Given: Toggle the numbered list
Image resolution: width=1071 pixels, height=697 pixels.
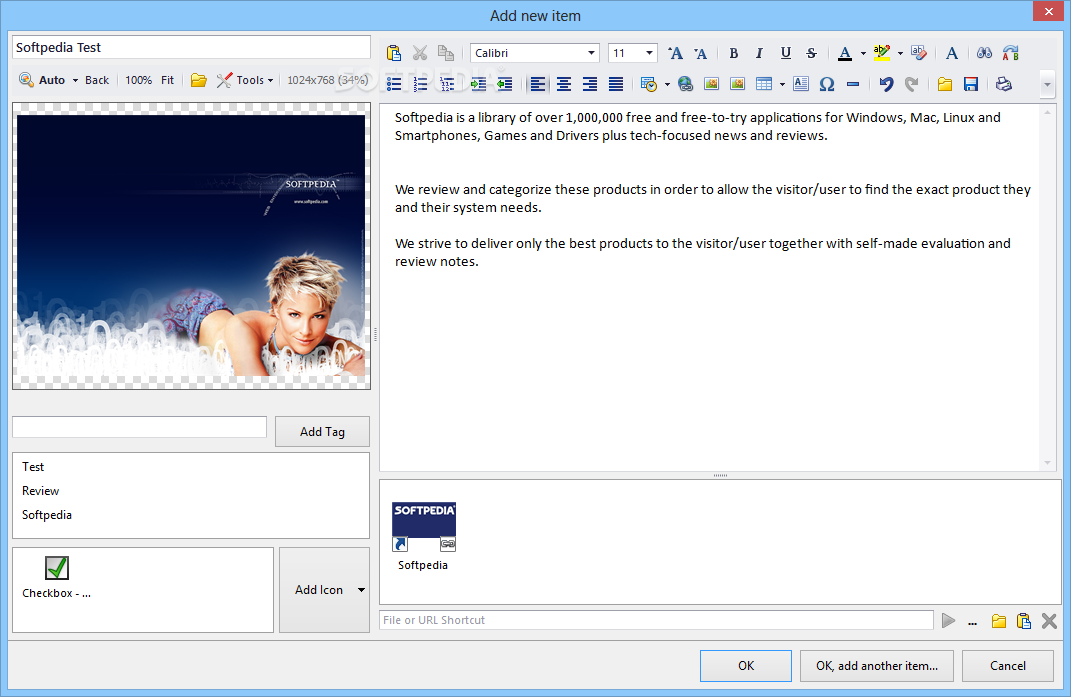Looking at the screenshot, I should click(420, 83).
